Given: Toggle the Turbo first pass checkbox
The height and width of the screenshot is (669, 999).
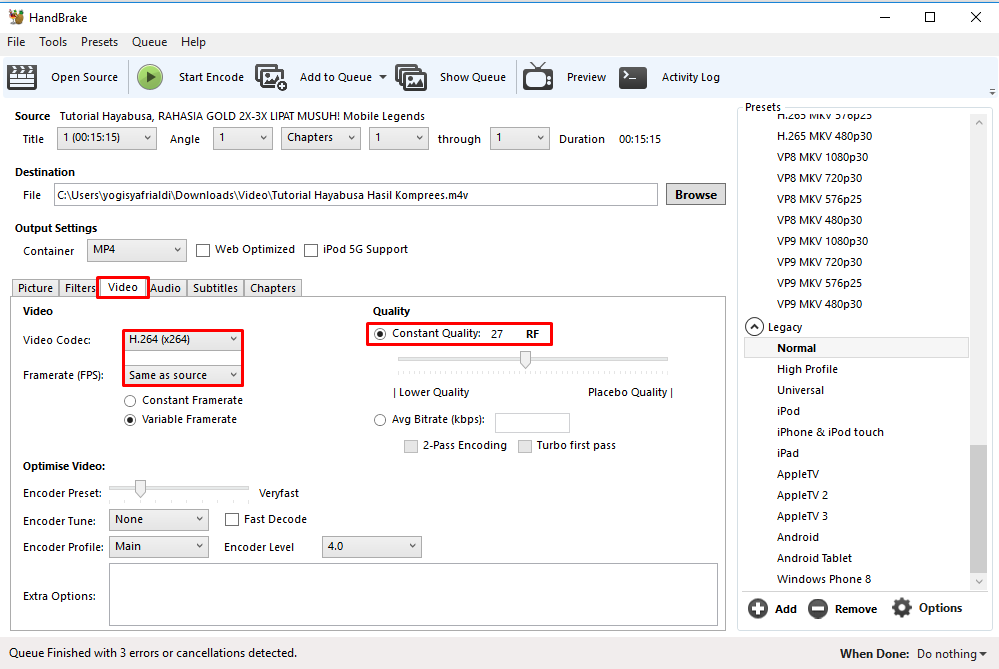Looking at the screenshot, I should [x=525, y=446].
